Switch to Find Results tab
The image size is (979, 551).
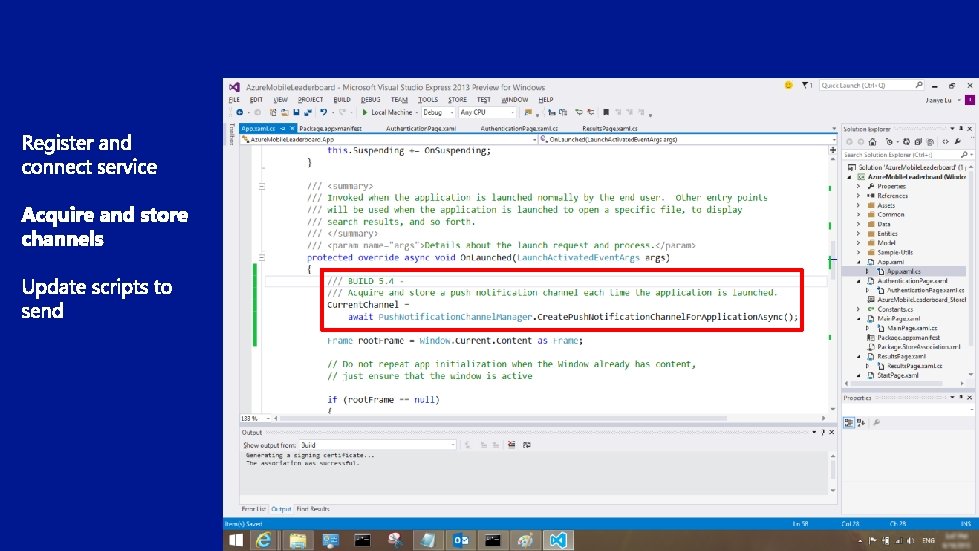[313, 509]
